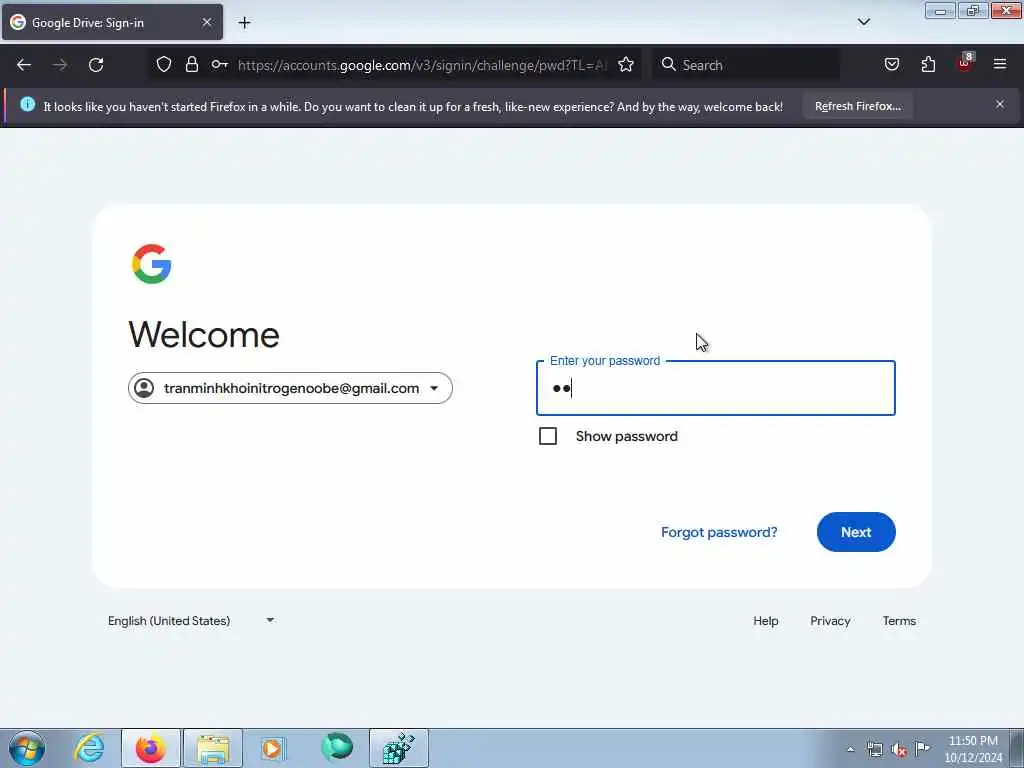Go back to the previous page
1024x768 pixels.
click(x=24, y=65)
